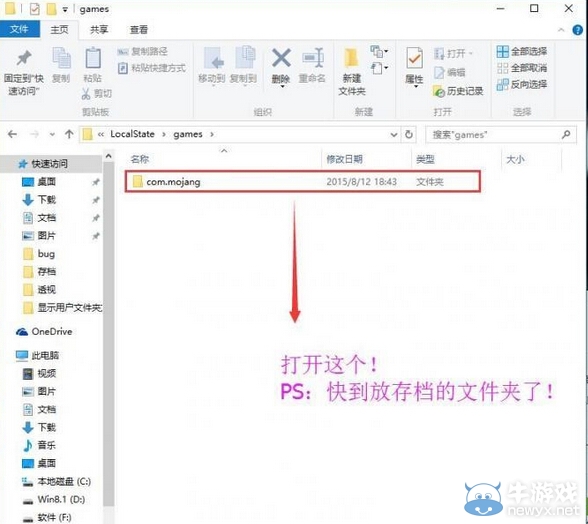Go forward with the right arrow
Image resolution: width=588 pixels, height=524 pixels.
pos(34,134)
